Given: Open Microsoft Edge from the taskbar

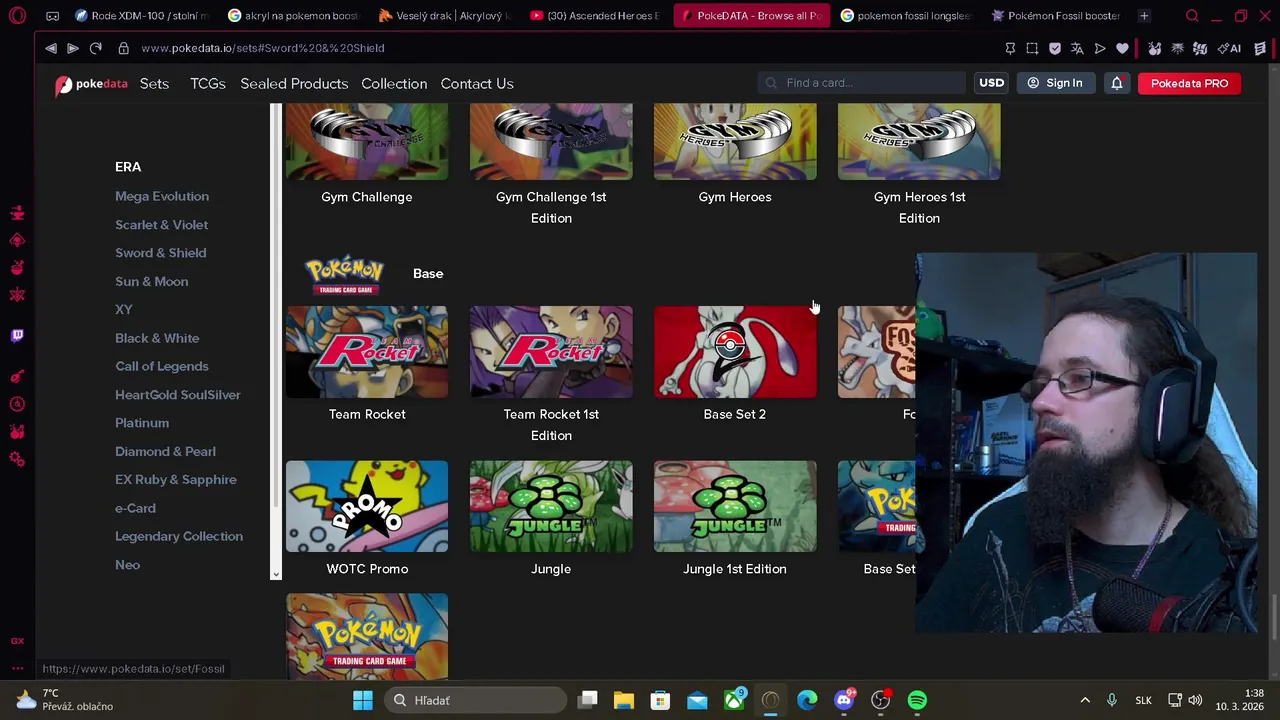Looking at the screenshot, I should coord(807,700).
